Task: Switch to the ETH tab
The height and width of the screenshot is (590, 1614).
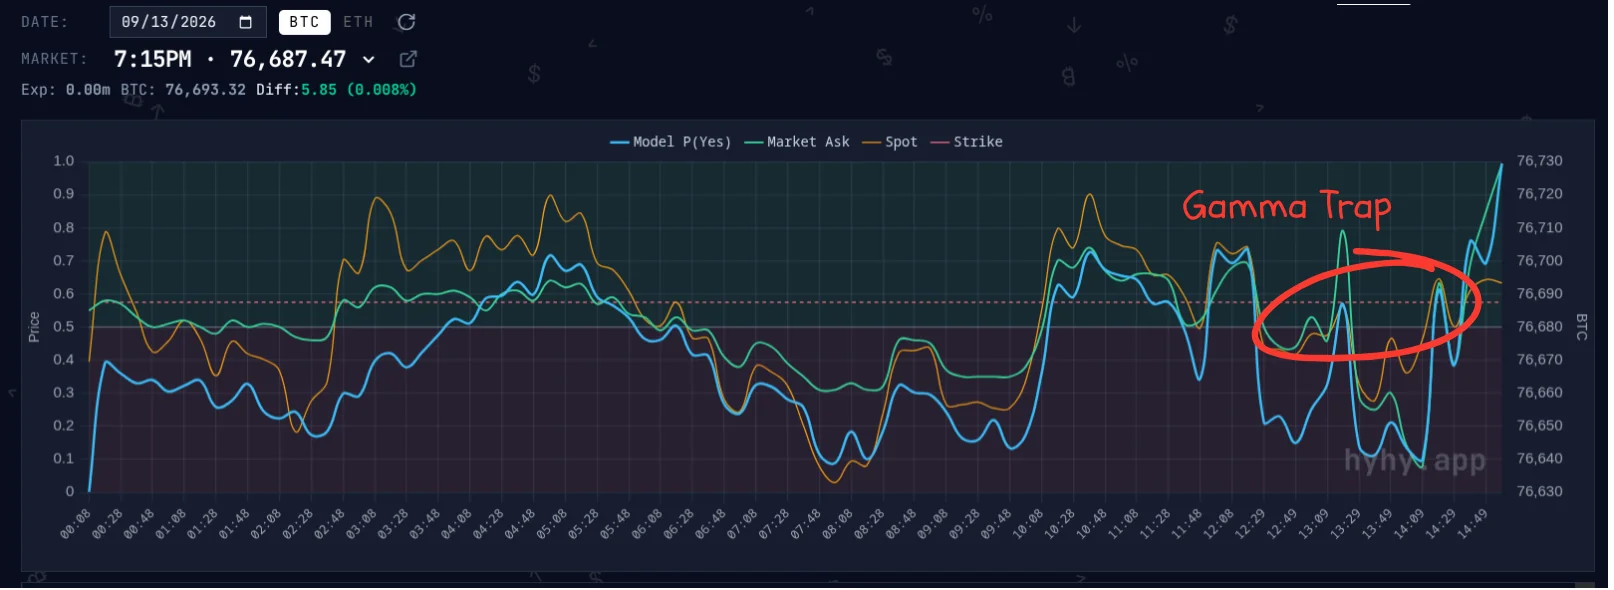Action: [358, 22]
